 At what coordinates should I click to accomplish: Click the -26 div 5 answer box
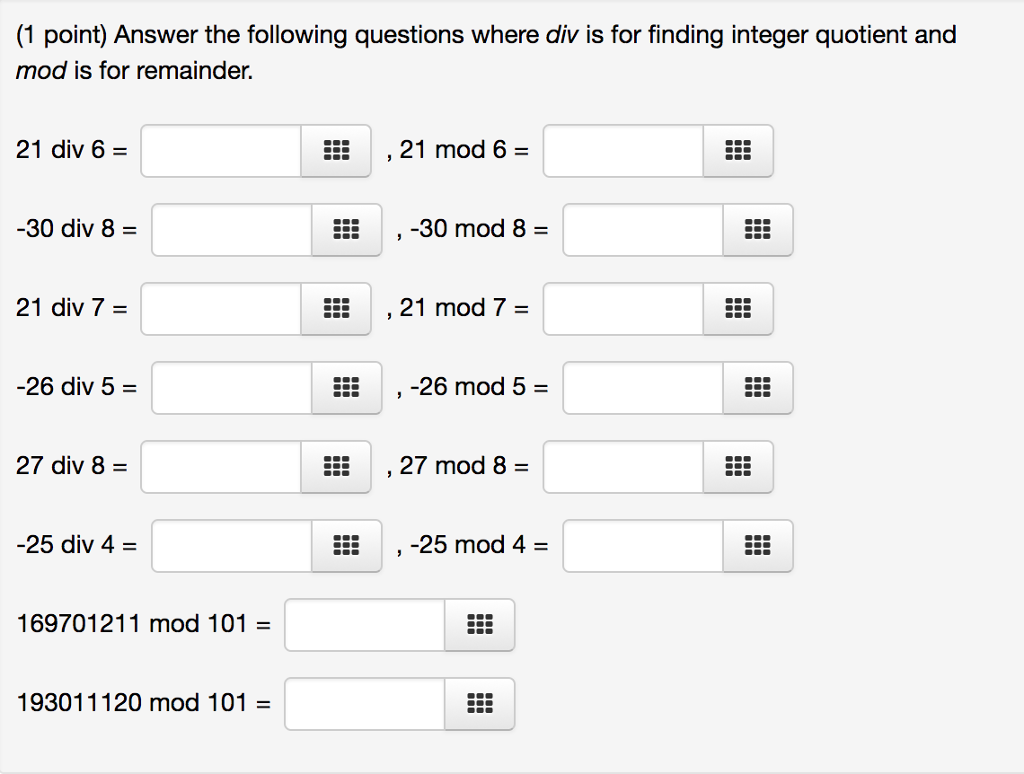232,387
